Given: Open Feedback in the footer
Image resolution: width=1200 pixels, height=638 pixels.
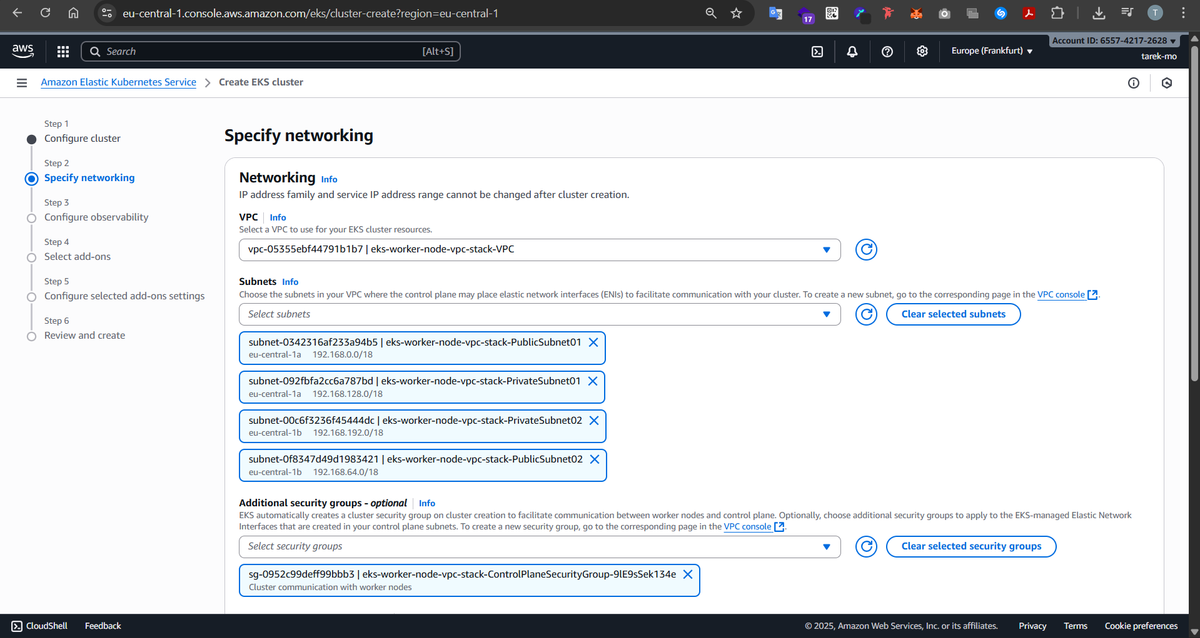Looking at the screenshot, I should coord(103,626).
